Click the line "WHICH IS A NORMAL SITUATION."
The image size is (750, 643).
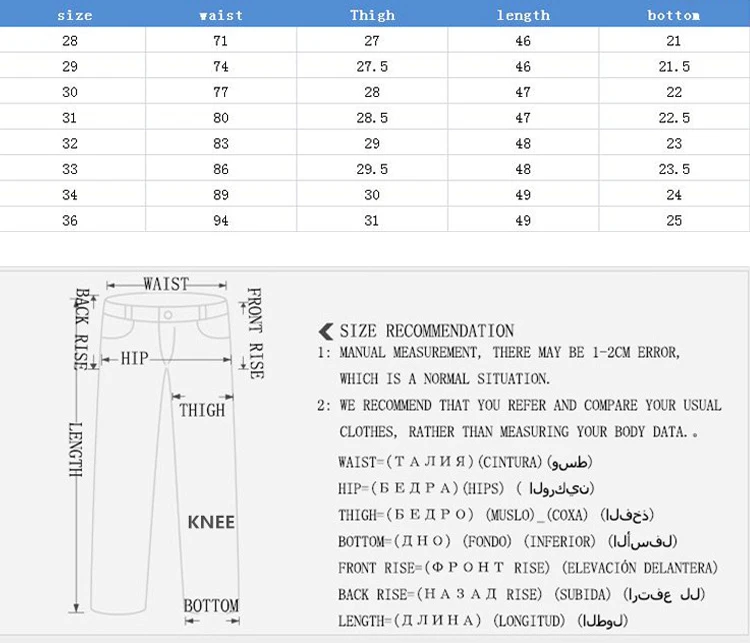(x=445, y=379)
